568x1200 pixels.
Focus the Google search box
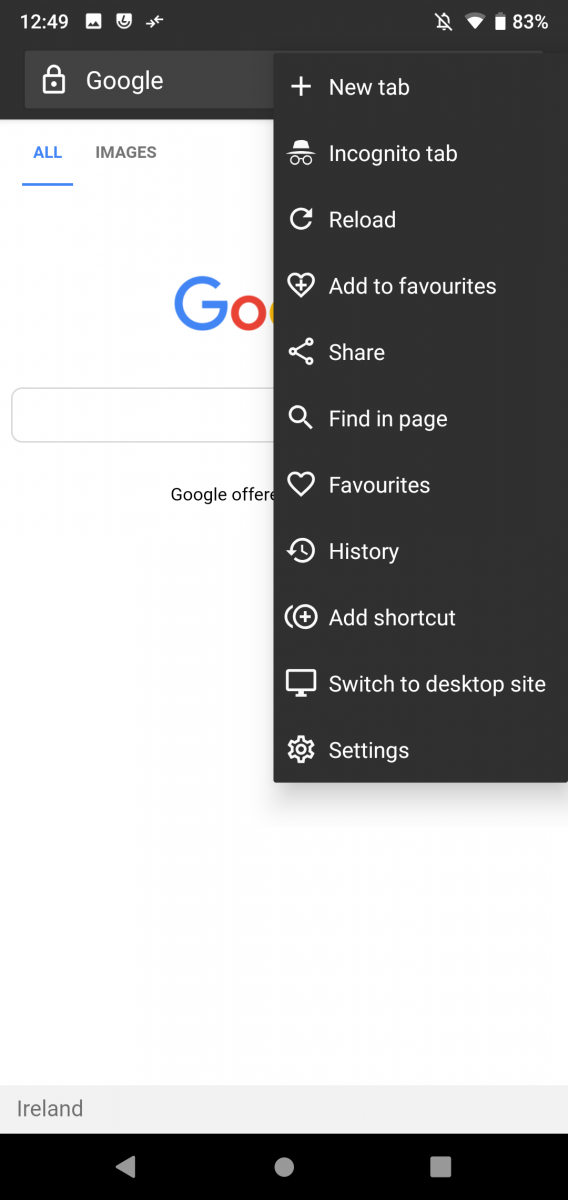pyautogui.click(x=142, y=415)
